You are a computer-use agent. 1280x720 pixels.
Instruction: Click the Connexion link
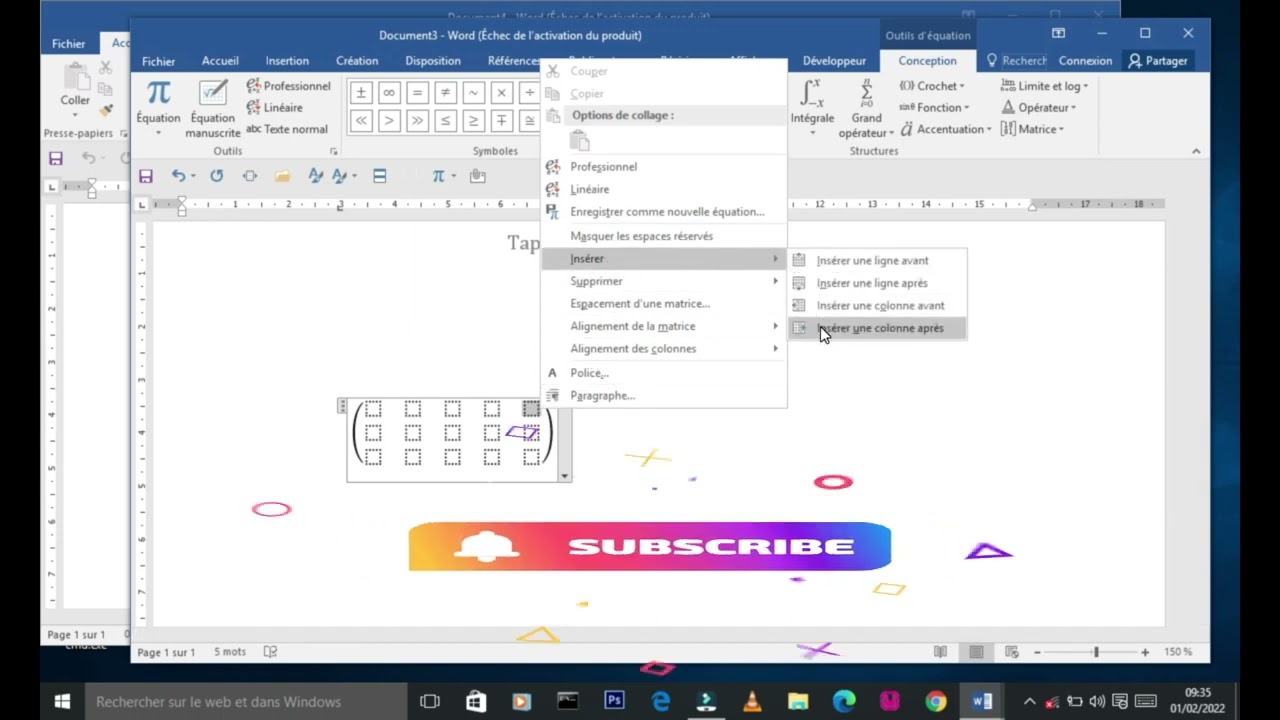coord(1085,61)
